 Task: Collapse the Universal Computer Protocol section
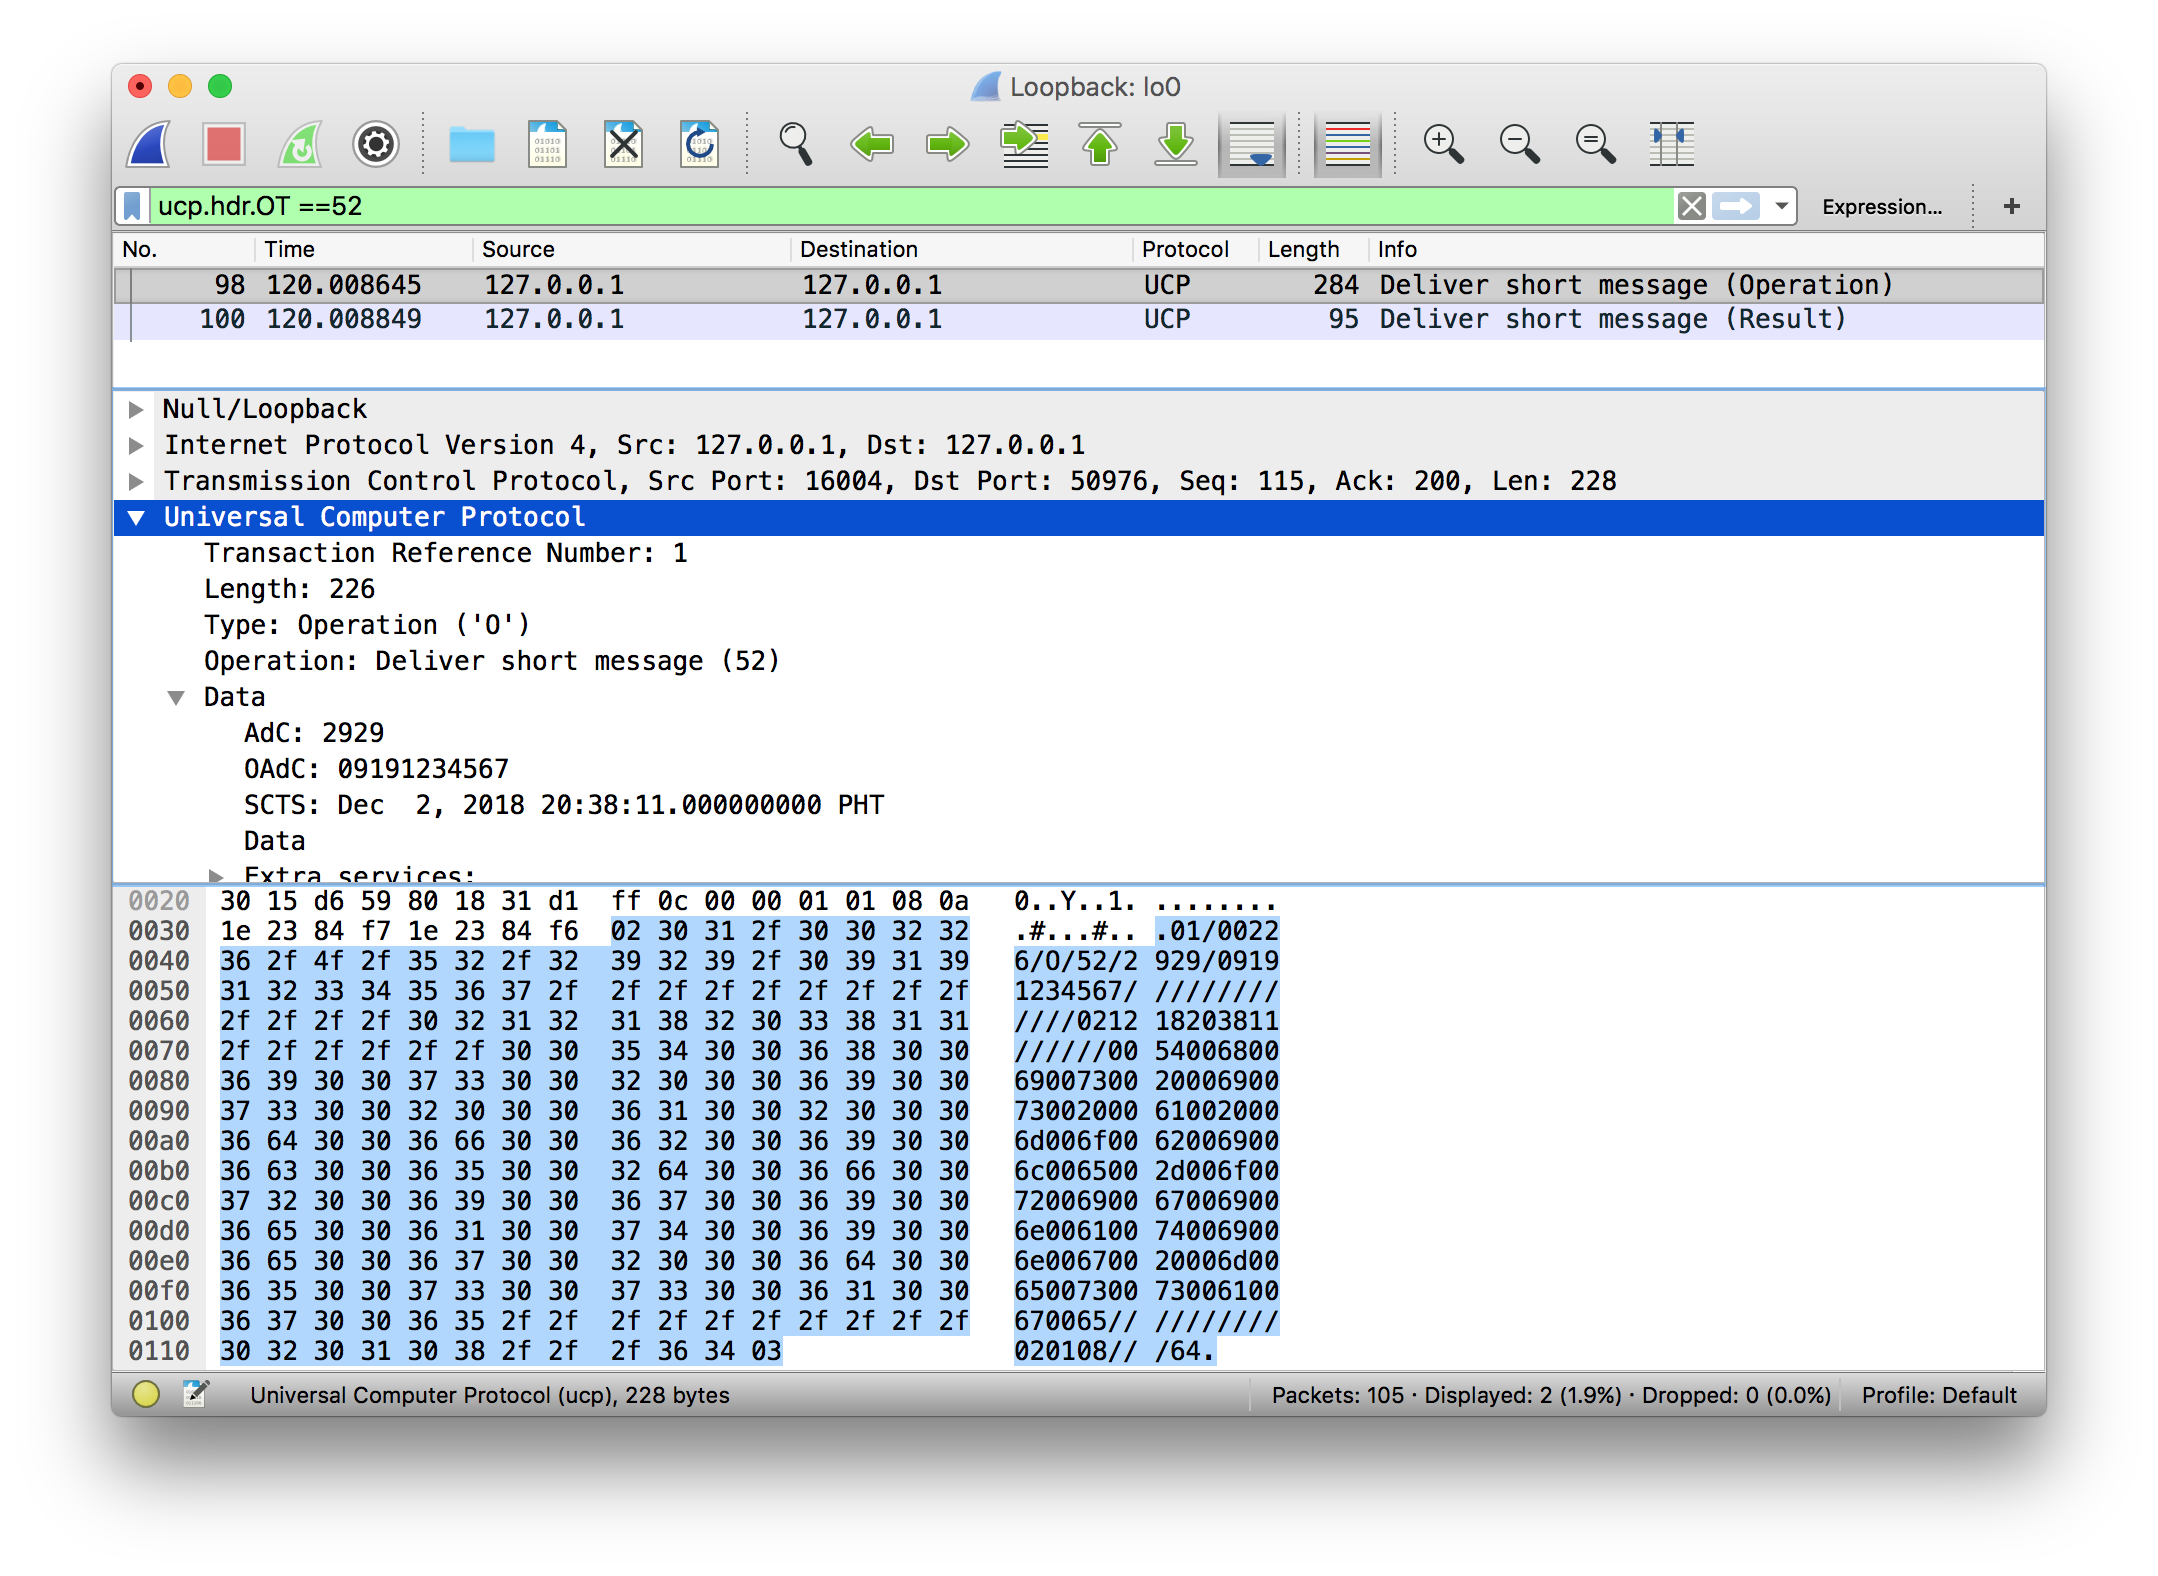point(136,518)
